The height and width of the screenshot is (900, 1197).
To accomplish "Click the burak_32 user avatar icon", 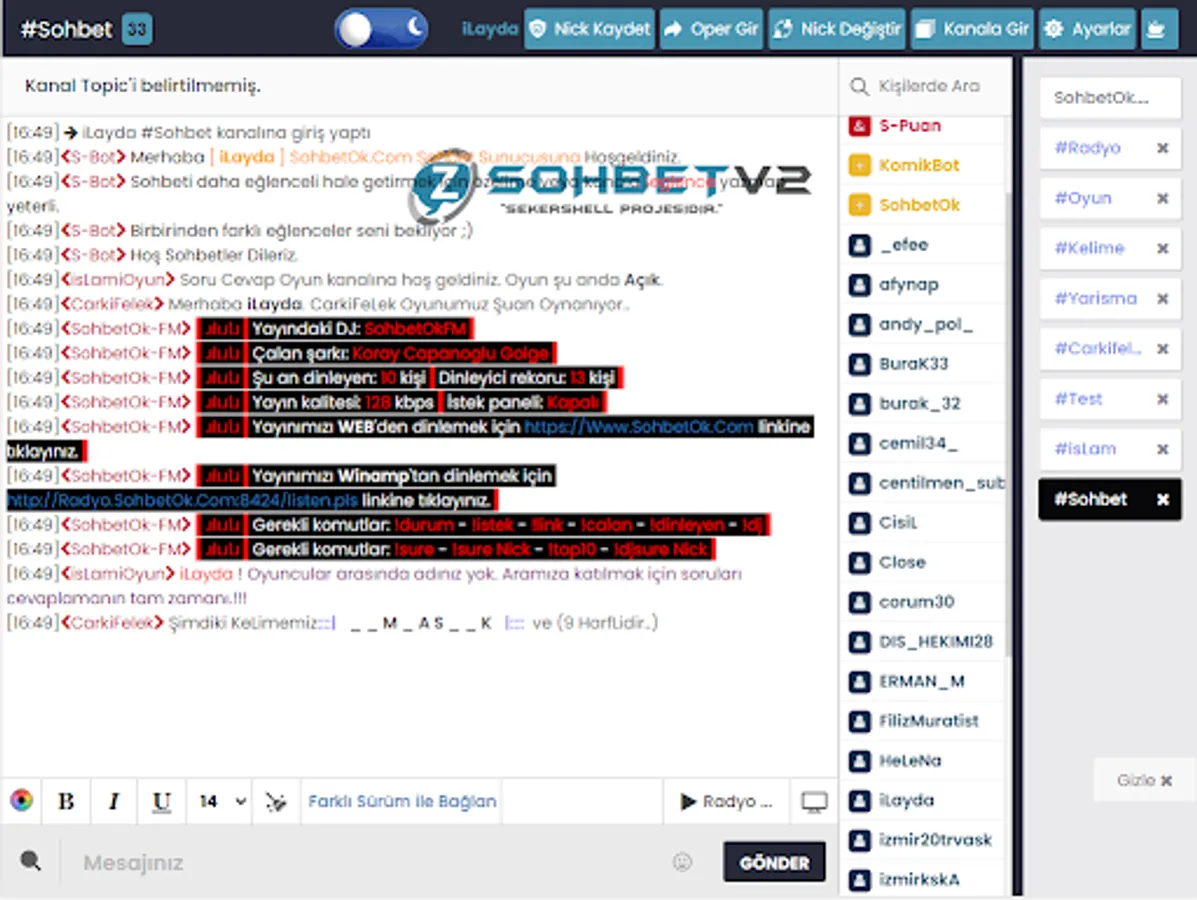I will pyautogui.click(x=860, y=404).
